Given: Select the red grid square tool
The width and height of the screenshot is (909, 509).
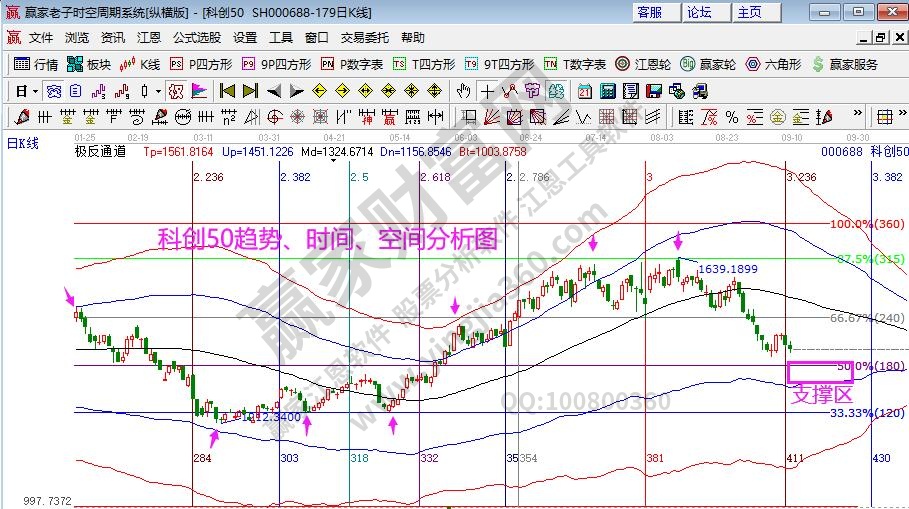Looking at the screenshot, I should 607,118.
